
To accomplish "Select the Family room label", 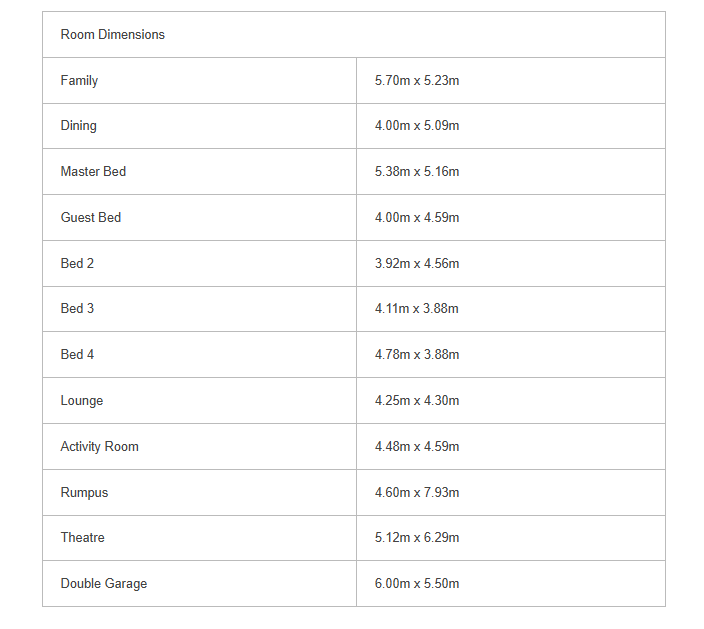I will click(79, 81).
